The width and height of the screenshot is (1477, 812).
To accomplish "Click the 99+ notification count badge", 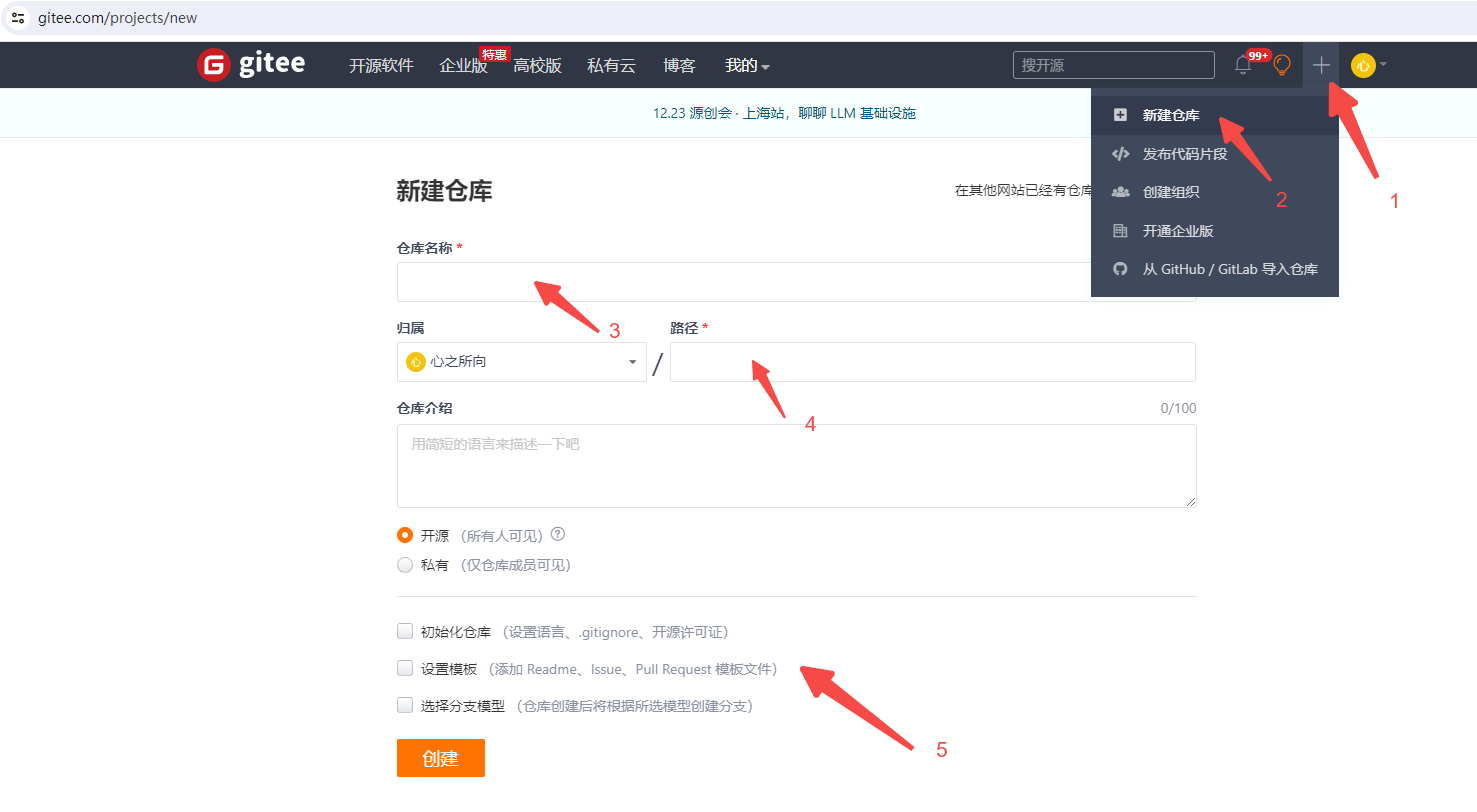I will point(1258,56).
